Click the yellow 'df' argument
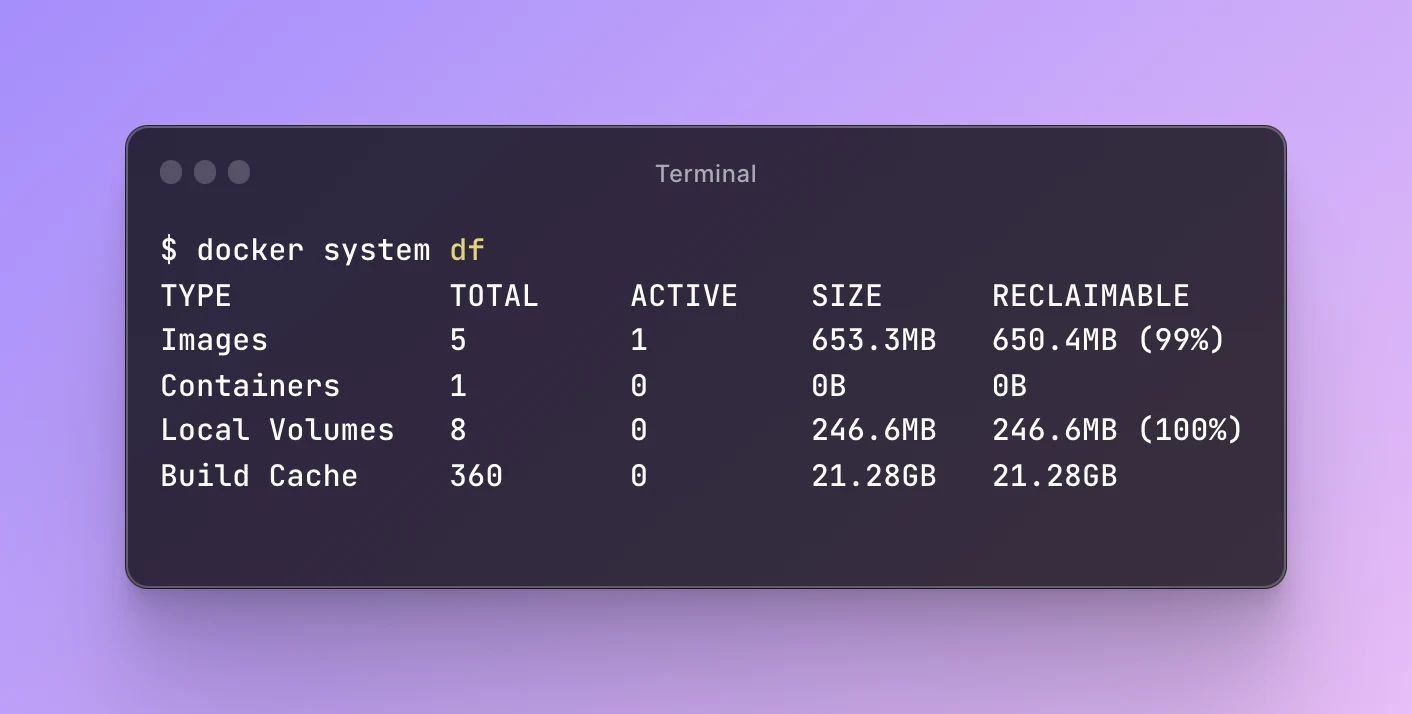 pos(467,250)
